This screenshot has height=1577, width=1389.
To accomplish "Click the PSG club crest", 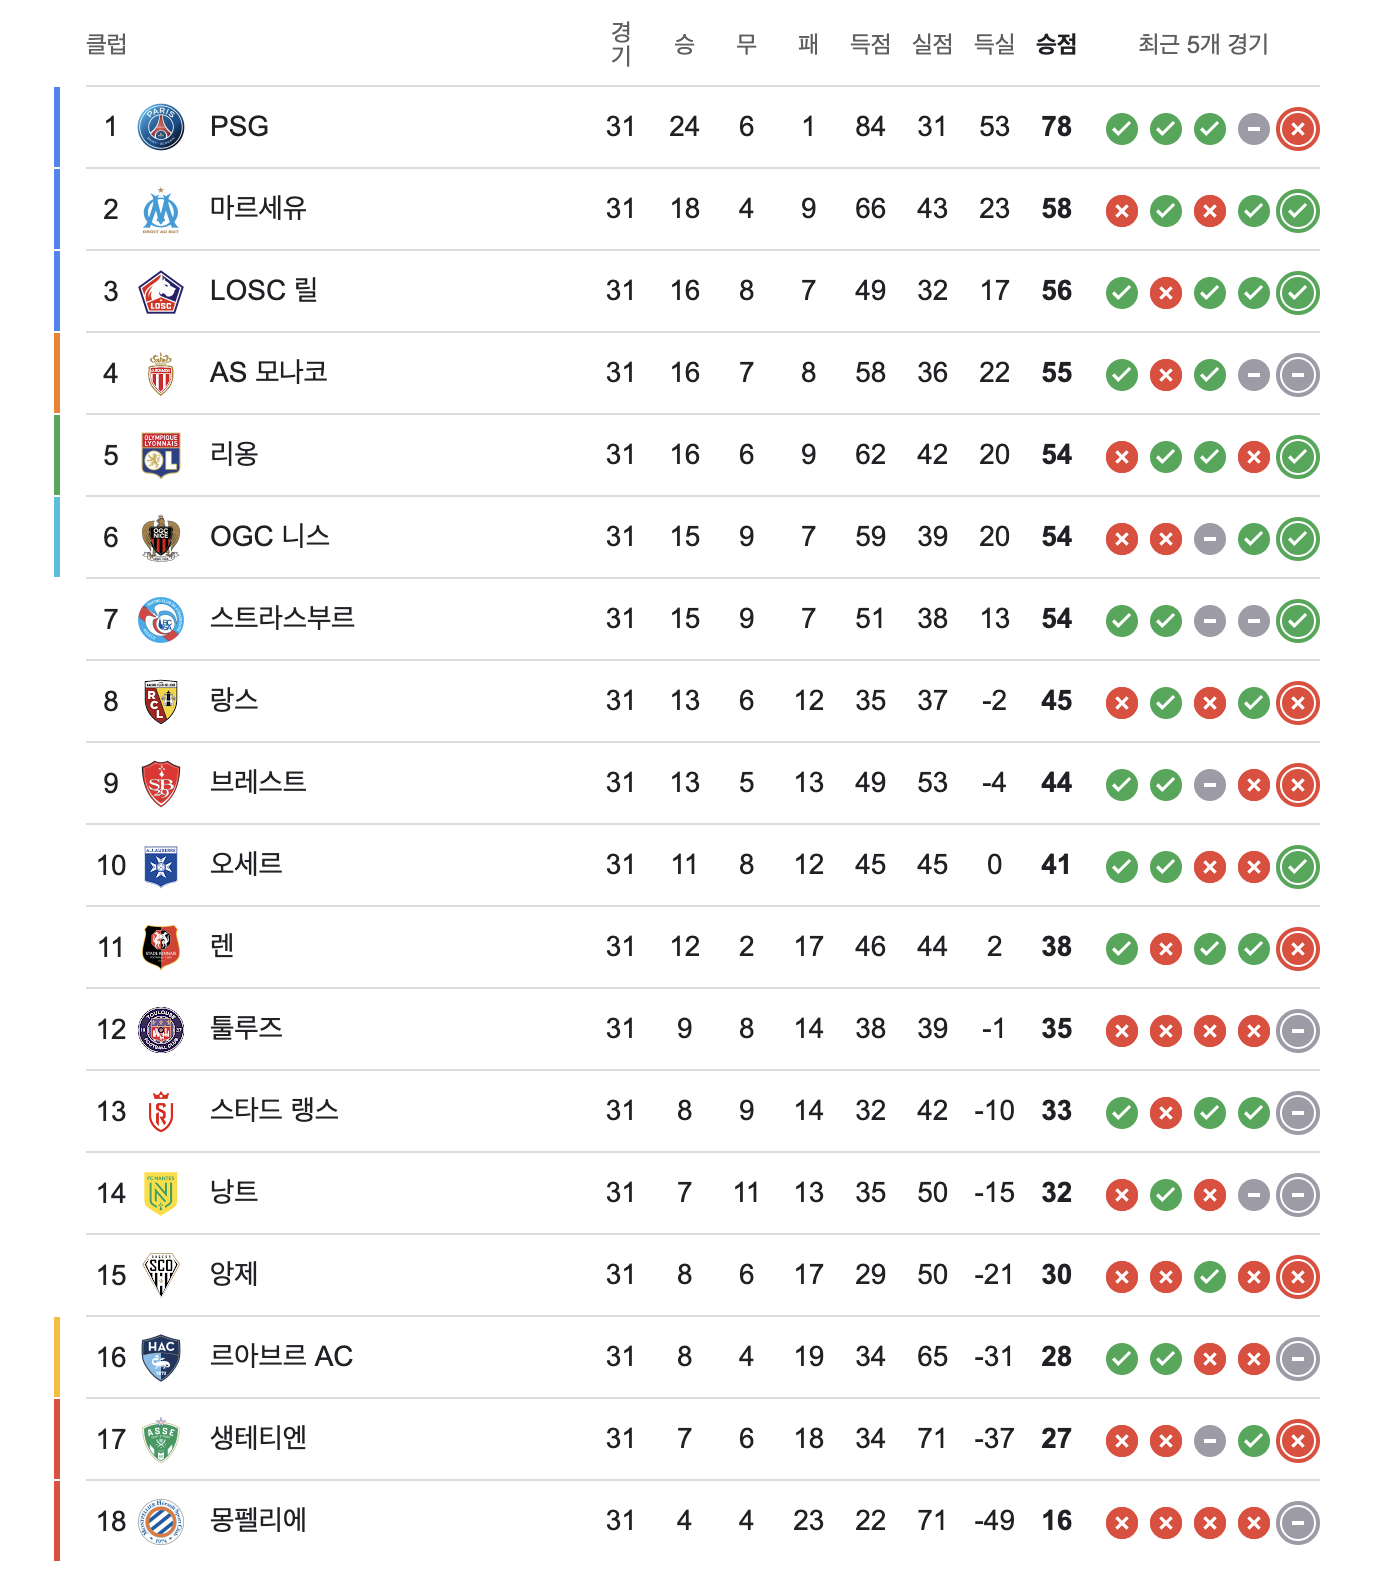I will [x=161, y=127].
